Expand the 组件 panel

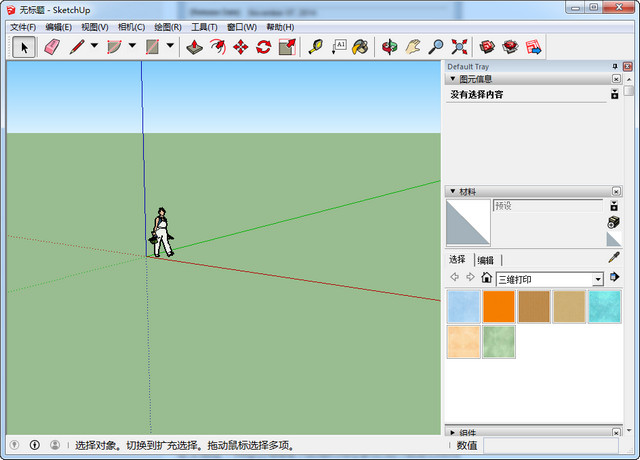click(452, 432)
